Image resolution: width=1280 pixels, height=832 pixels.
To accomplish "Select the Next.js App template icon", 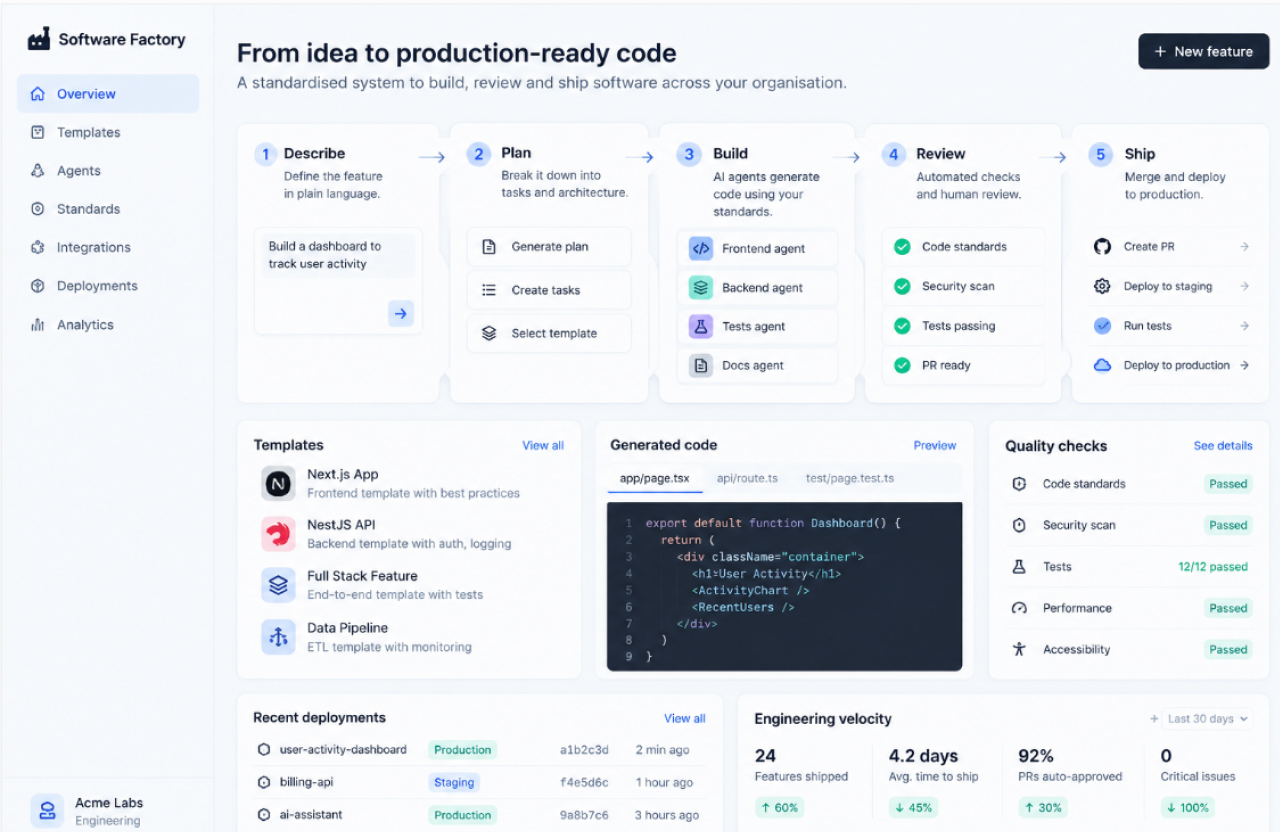I will coord(278,484).
